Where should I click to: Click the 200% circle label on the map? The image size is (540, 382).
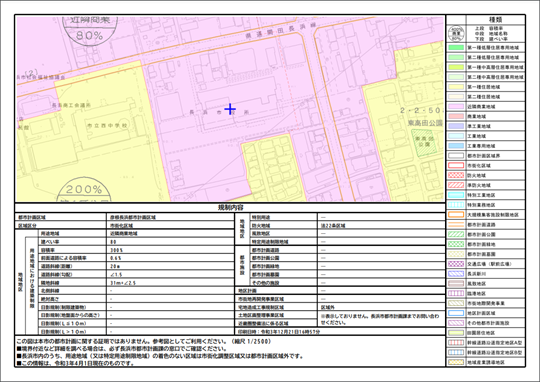coord(84,190)
